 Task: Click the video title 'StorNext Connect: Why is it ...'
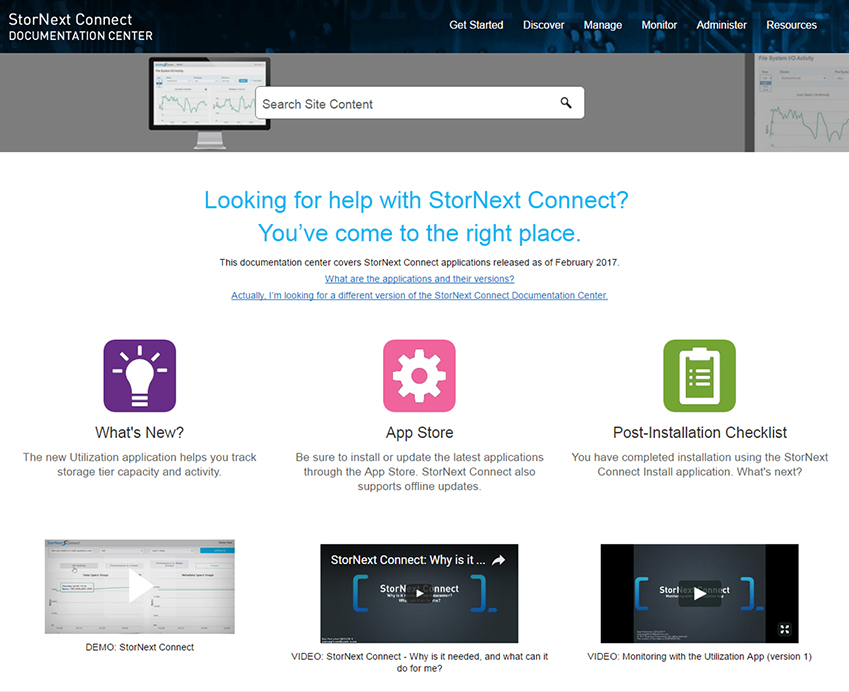click(x=408, y=560)
